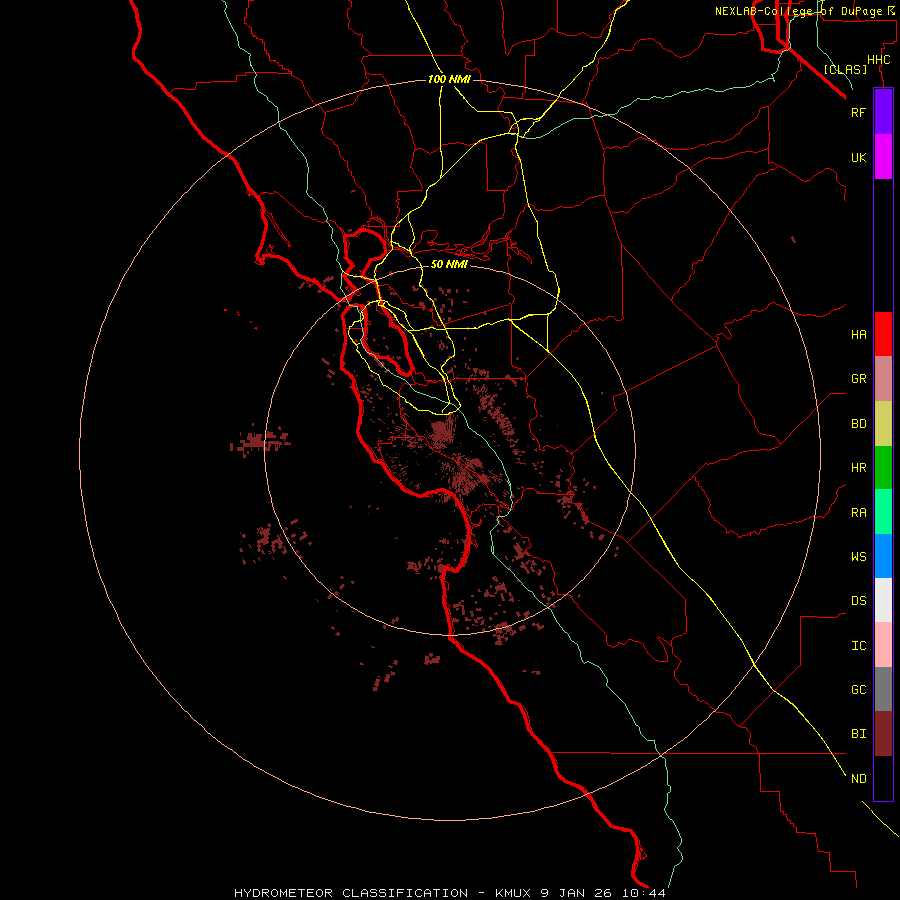Click the white DS legend color swatch
This screenshot has height=900, width=900.
click(883, 600)
